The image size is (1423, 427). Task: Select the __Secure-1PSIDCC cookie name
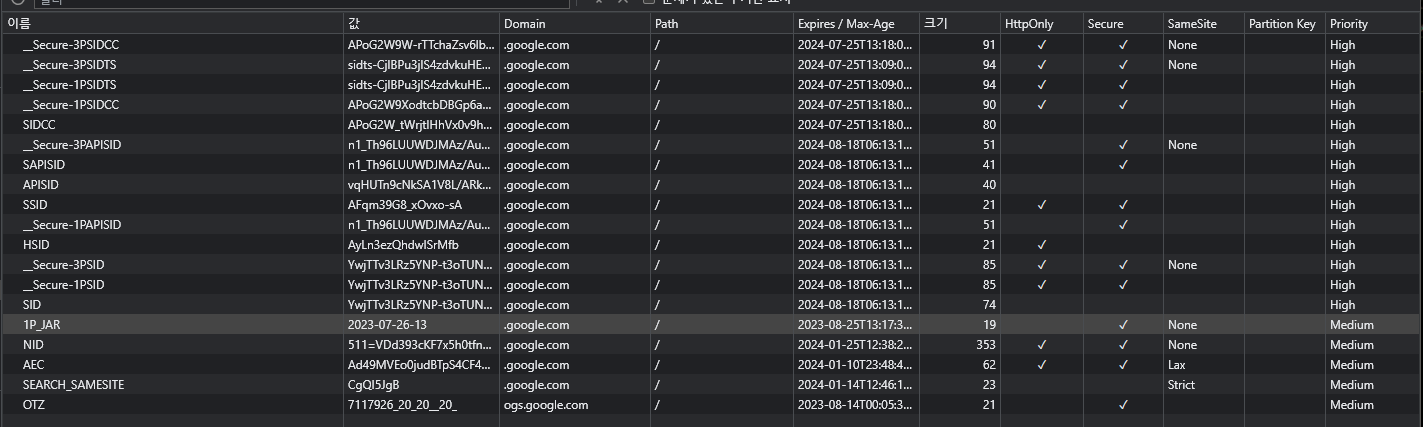[x=71, y=105]
